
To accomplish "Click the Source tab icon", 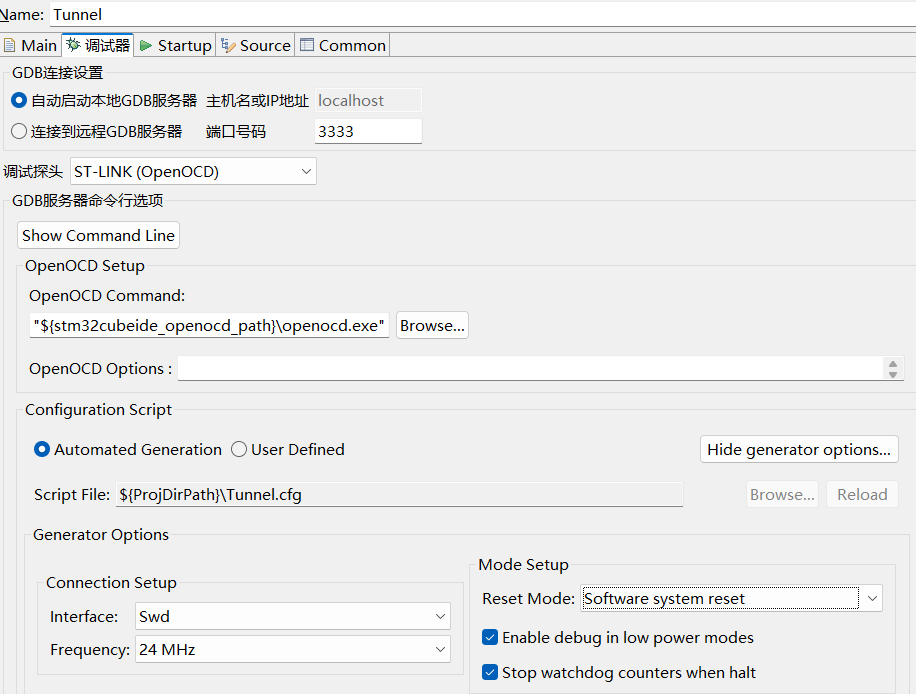I will click(x=228, y=45).
